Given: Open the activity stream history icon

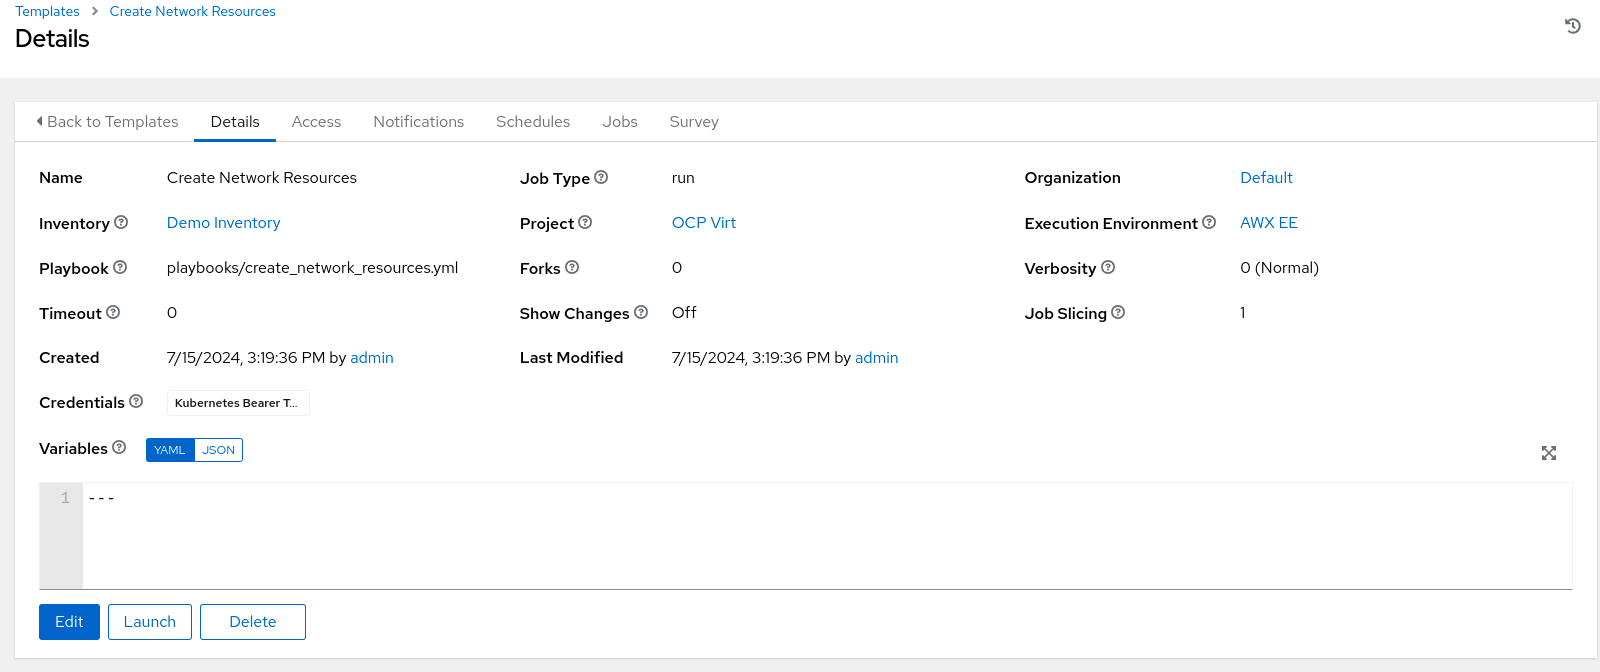Looking at the screenshot, I should point(1572,26).
